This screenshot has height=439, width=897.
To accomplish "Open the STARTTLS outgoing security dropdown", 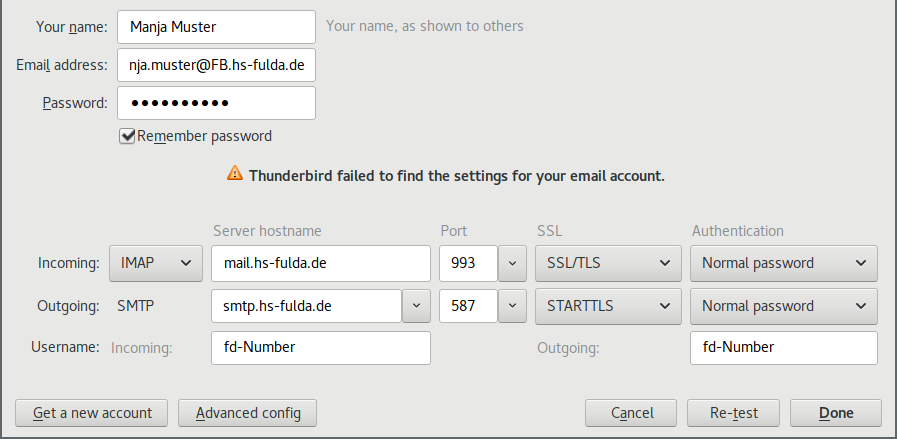I will (x=607, y=306).
